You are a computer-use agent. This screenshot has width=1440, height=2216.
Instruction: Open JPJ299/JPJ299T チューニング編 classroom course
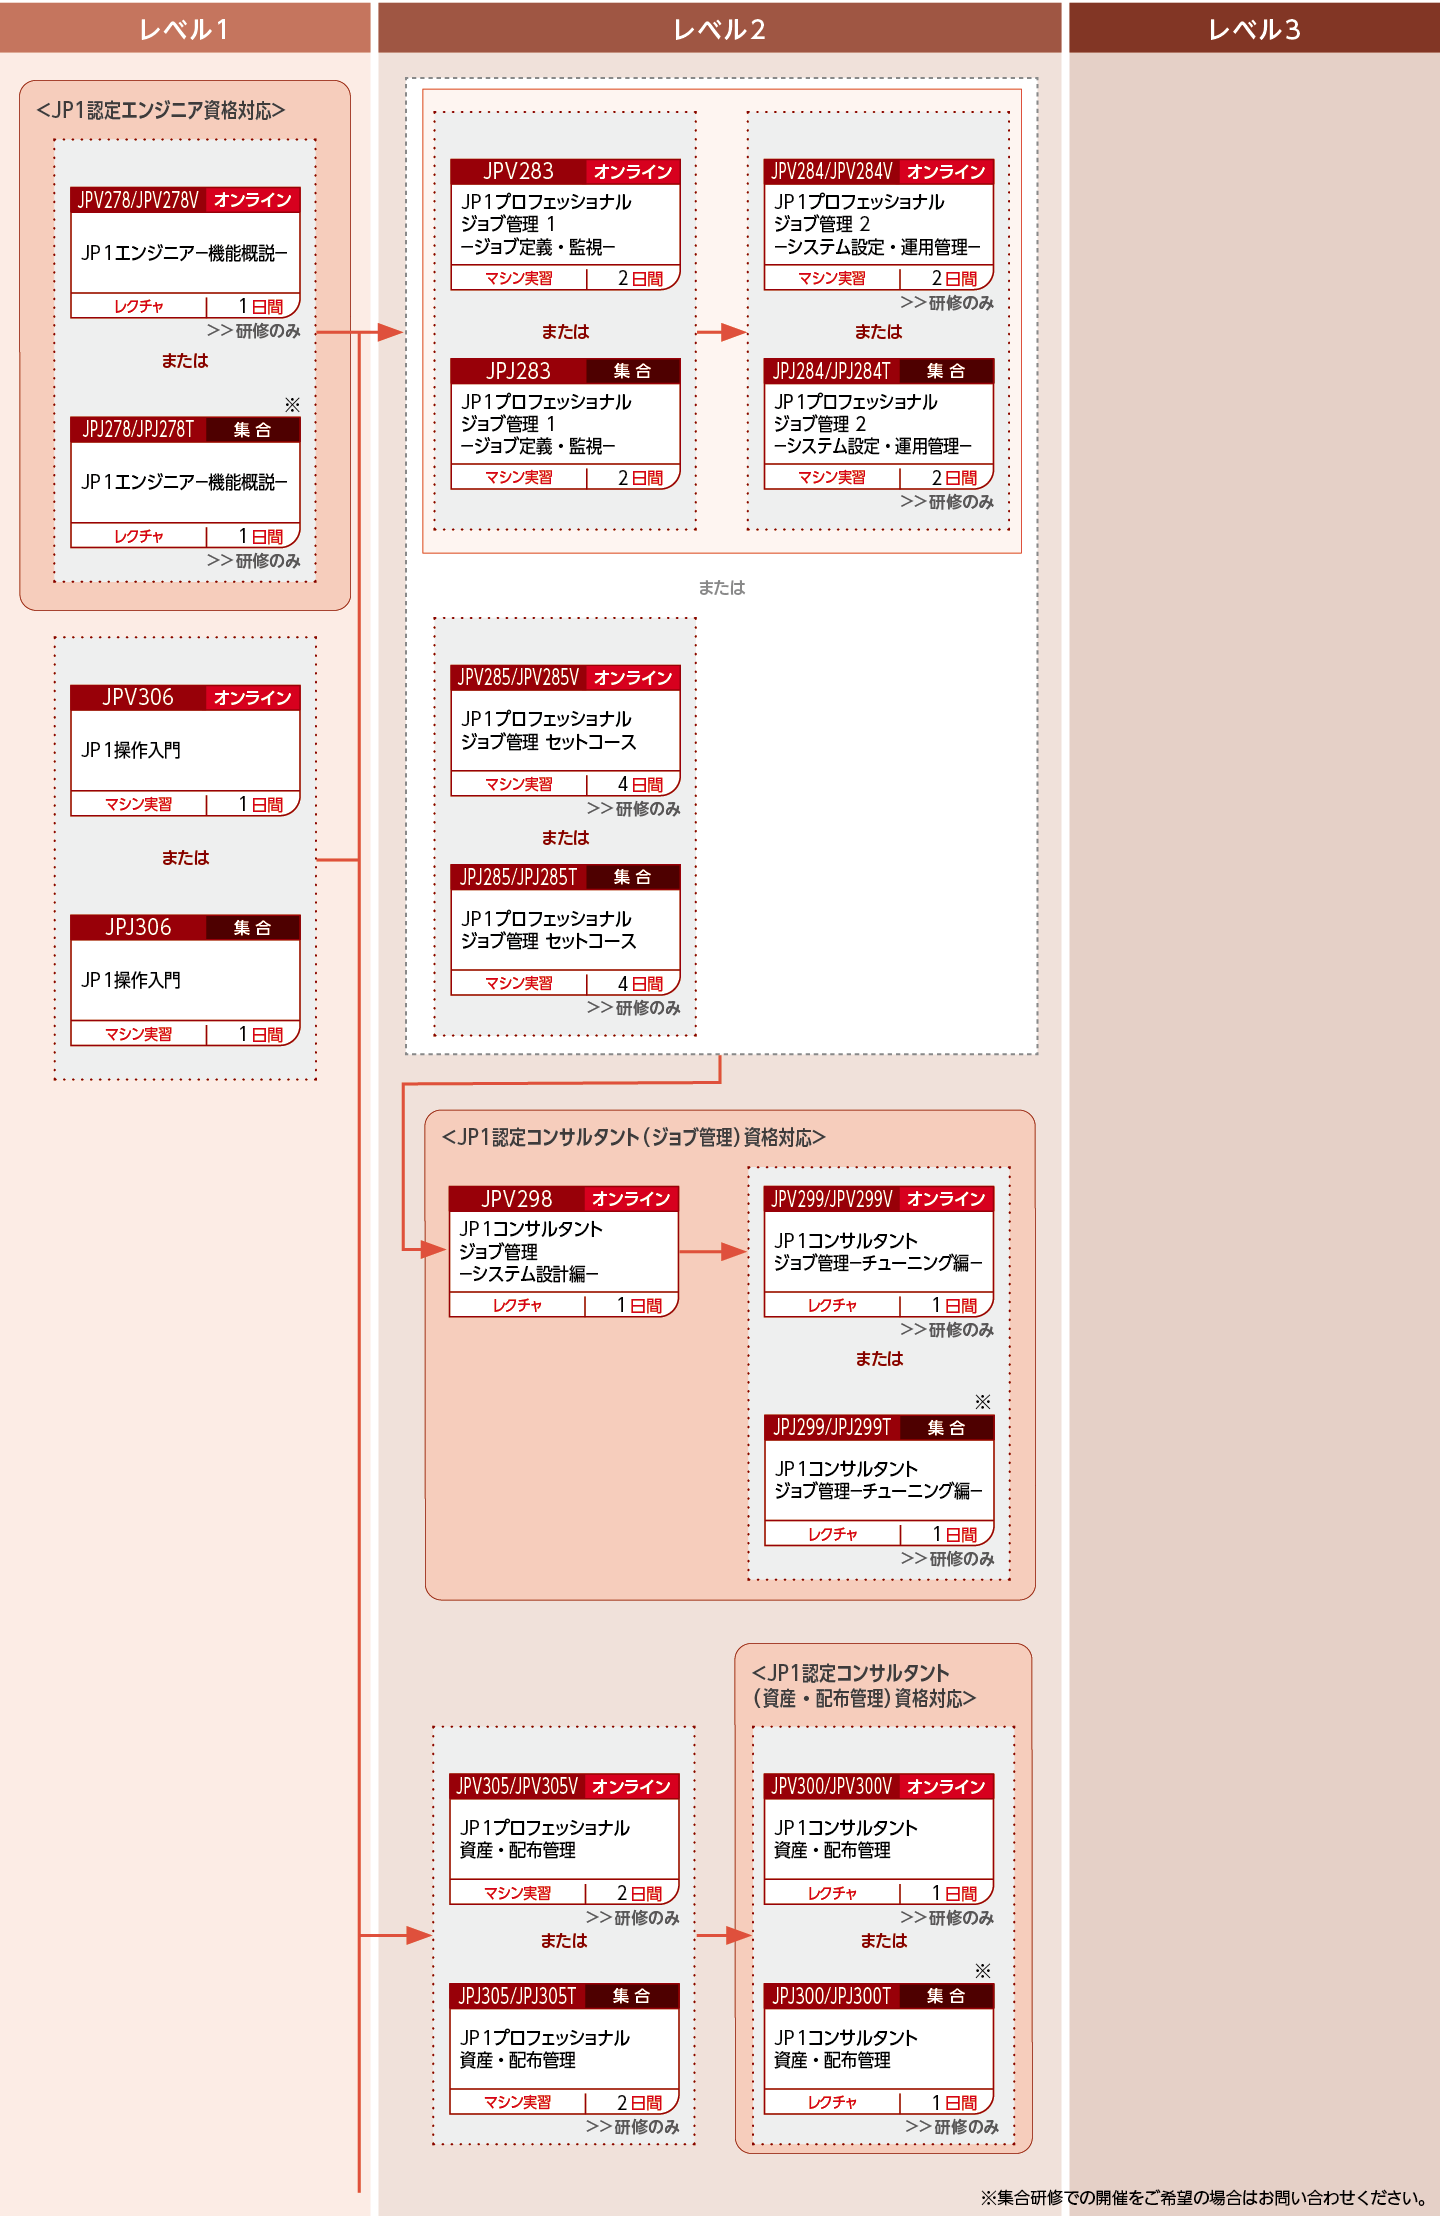[x=879, y=1480]
